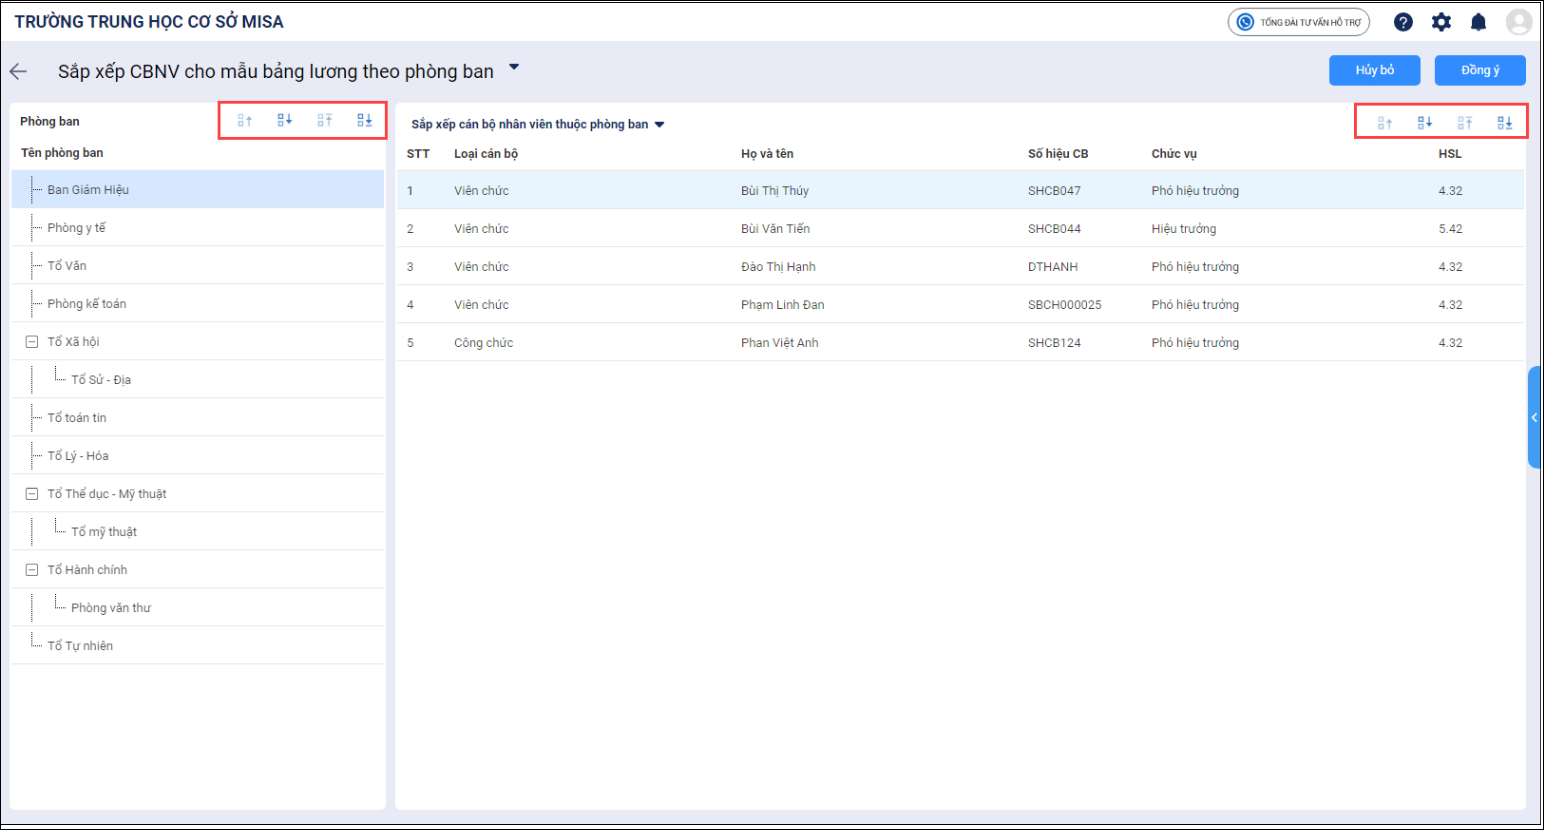Viewport: 1544px width, 830px height.
Task: Click the Hủy bỏ button
Action: 1375,70
